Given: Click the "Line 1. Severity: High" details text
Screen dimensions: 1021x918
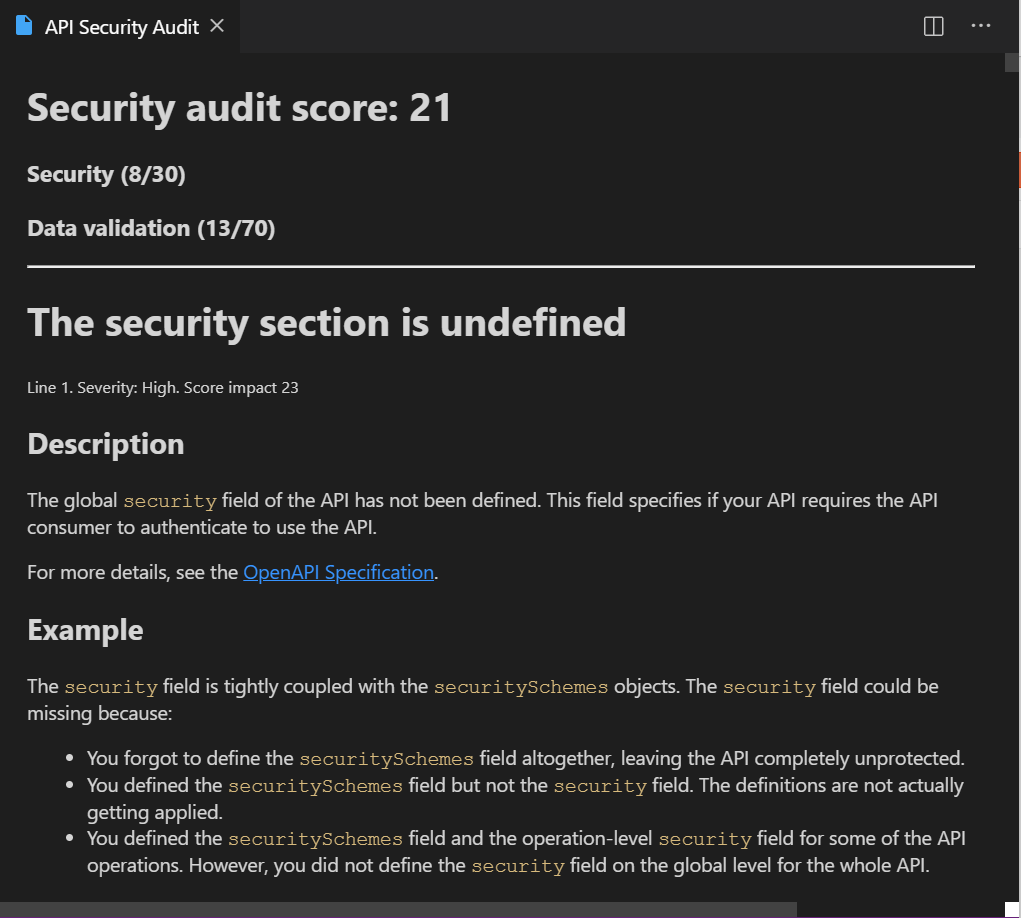Looking at the screenshot, I should pos(162,388).
